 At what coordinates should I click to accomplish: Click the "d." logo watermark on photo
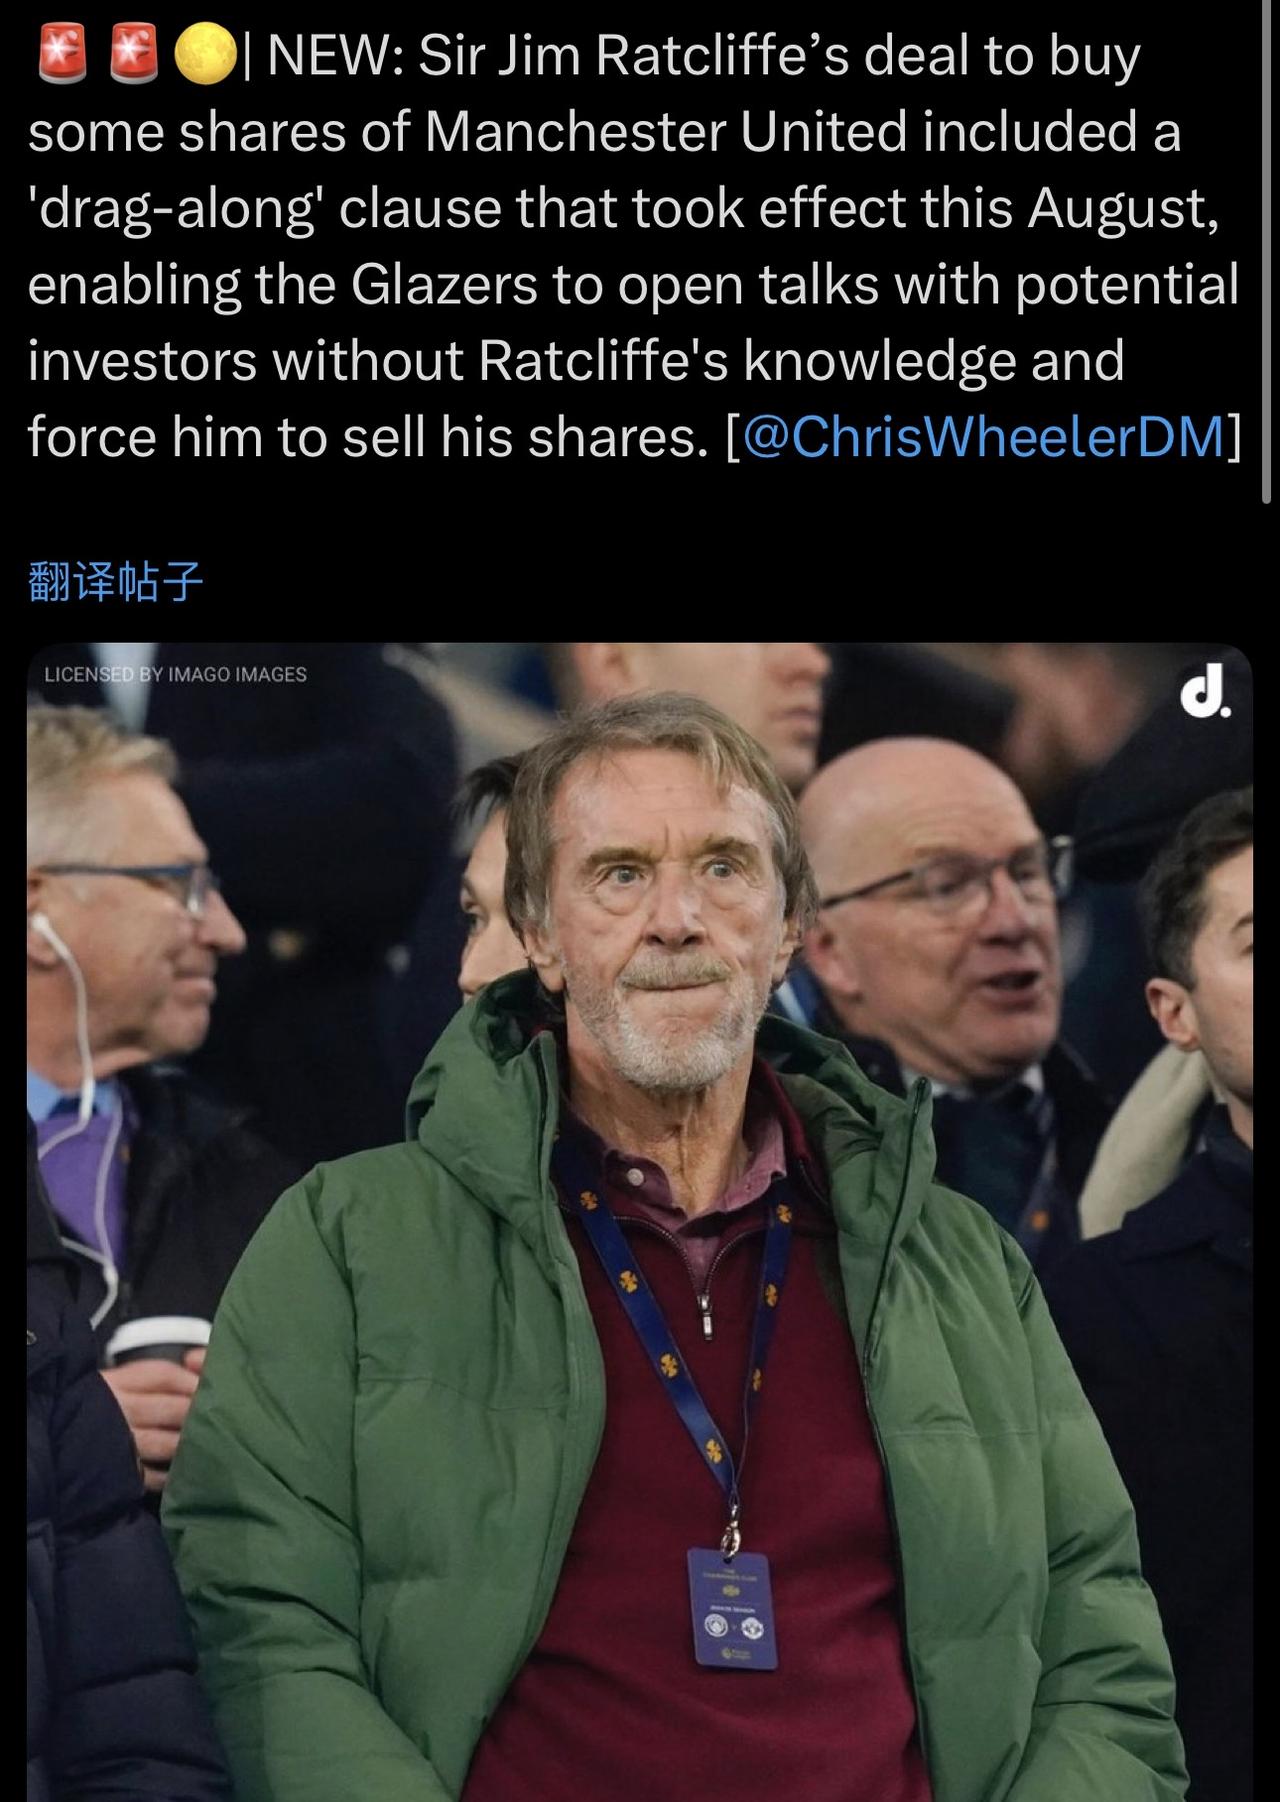click(1205, 697)
